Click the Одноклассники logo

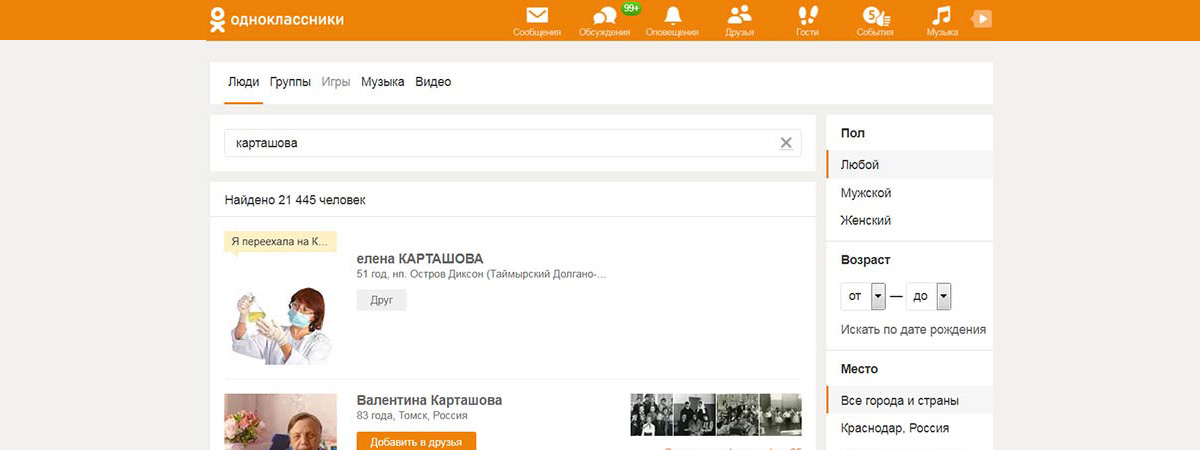pyautogui.click(x=277, y=18)
